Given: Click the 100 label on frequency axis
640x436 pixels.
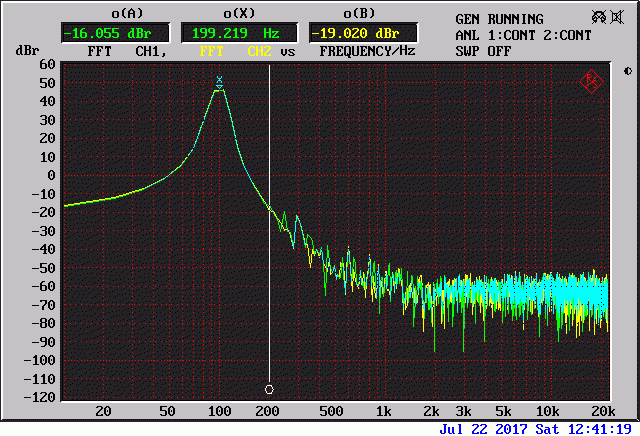Looking at the screenshot, I should (x=220, y=411).
